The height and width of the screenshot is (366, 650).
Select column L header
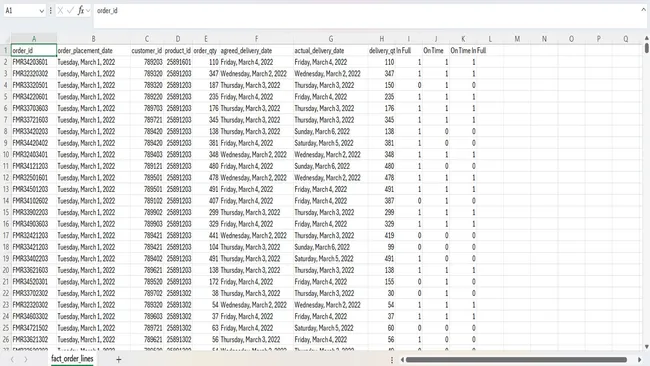490,39
